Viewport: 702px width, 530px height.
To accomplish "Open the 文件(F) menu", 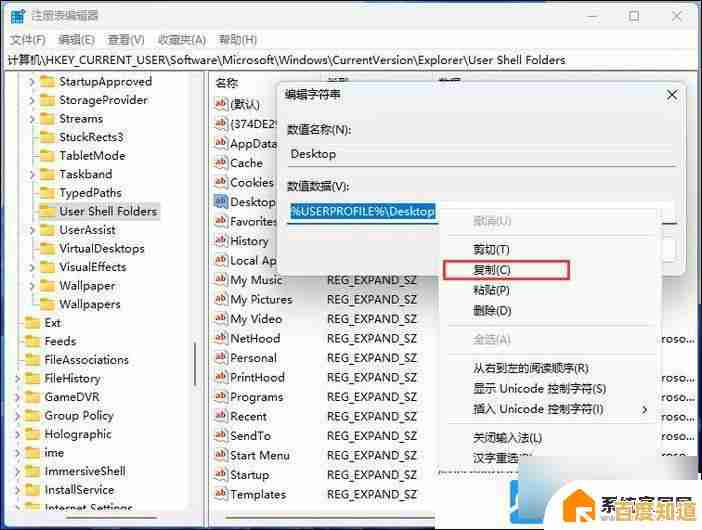I will (x=28, y=40).
